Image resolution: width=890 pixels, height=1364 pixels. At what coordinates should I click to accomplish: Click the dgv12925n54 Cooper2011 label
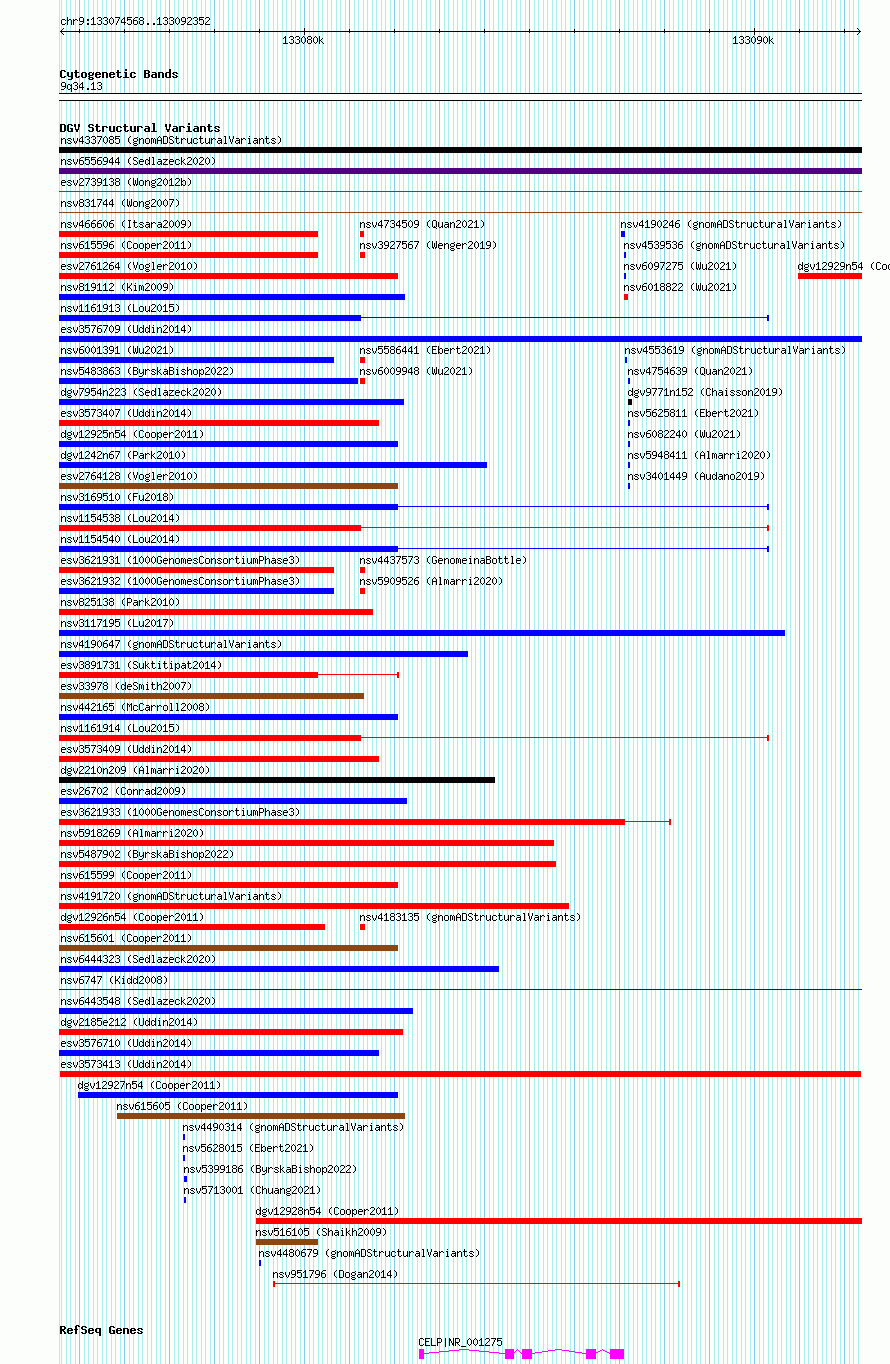pyautogui.click(x=132, y=434)
